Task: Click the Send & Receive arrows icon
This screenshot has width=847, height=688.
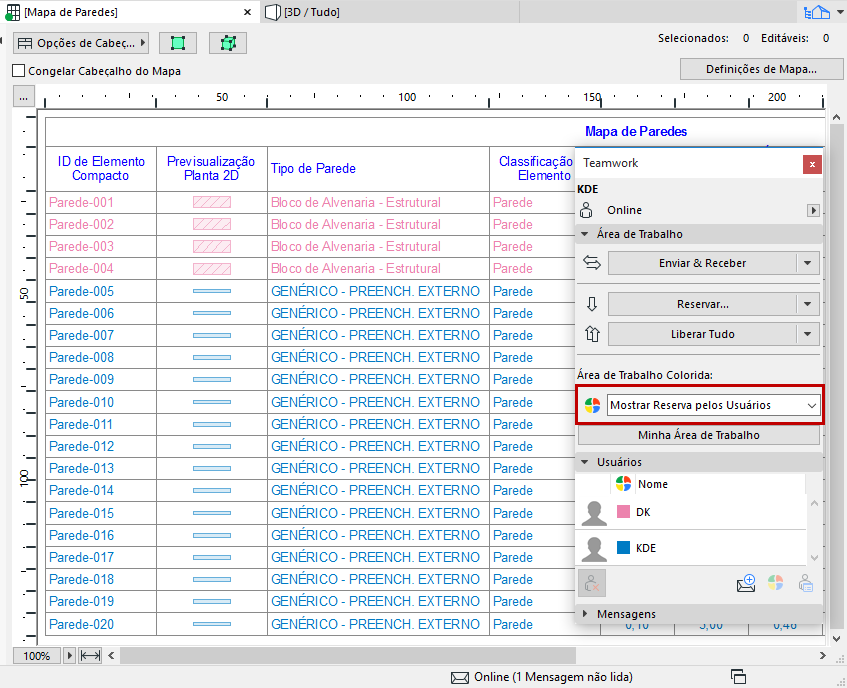Action: click(591, 263)
